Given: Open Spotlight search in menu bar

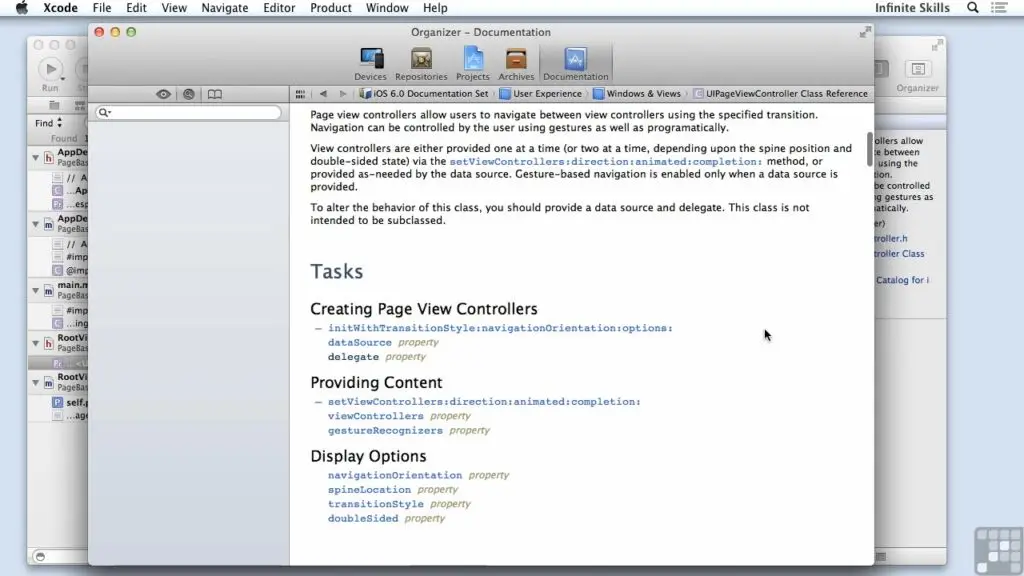Looking at the screenshot, I should point(973,8).
